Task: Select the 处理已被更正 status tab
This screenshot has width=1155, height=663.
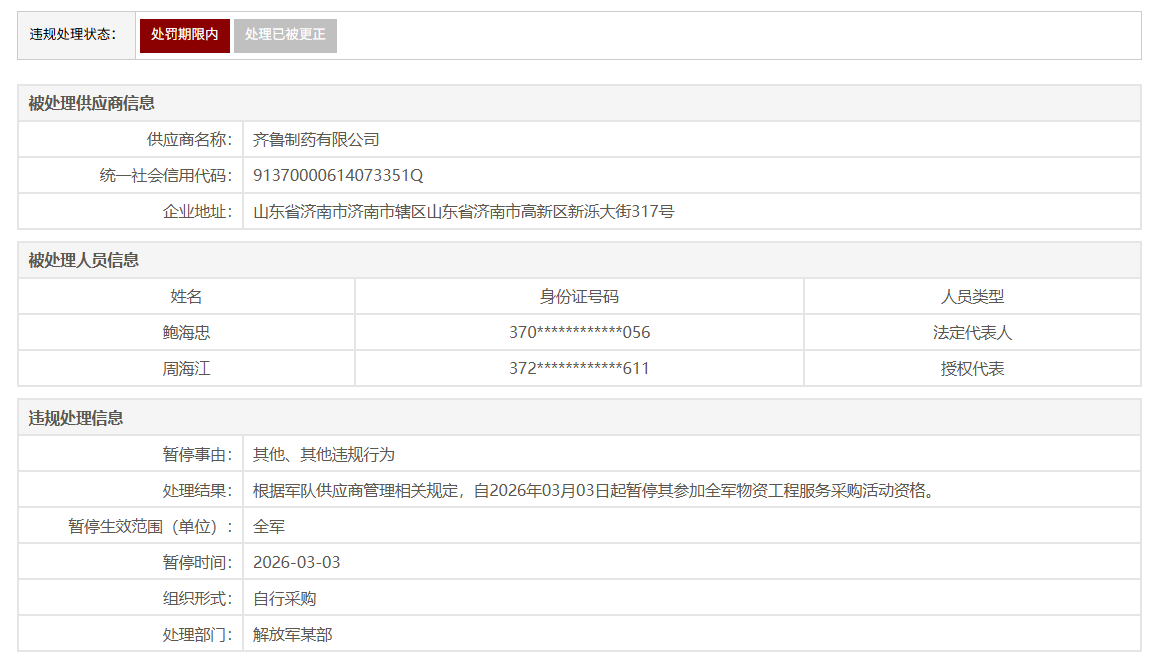Action: [x=285, y=35]
